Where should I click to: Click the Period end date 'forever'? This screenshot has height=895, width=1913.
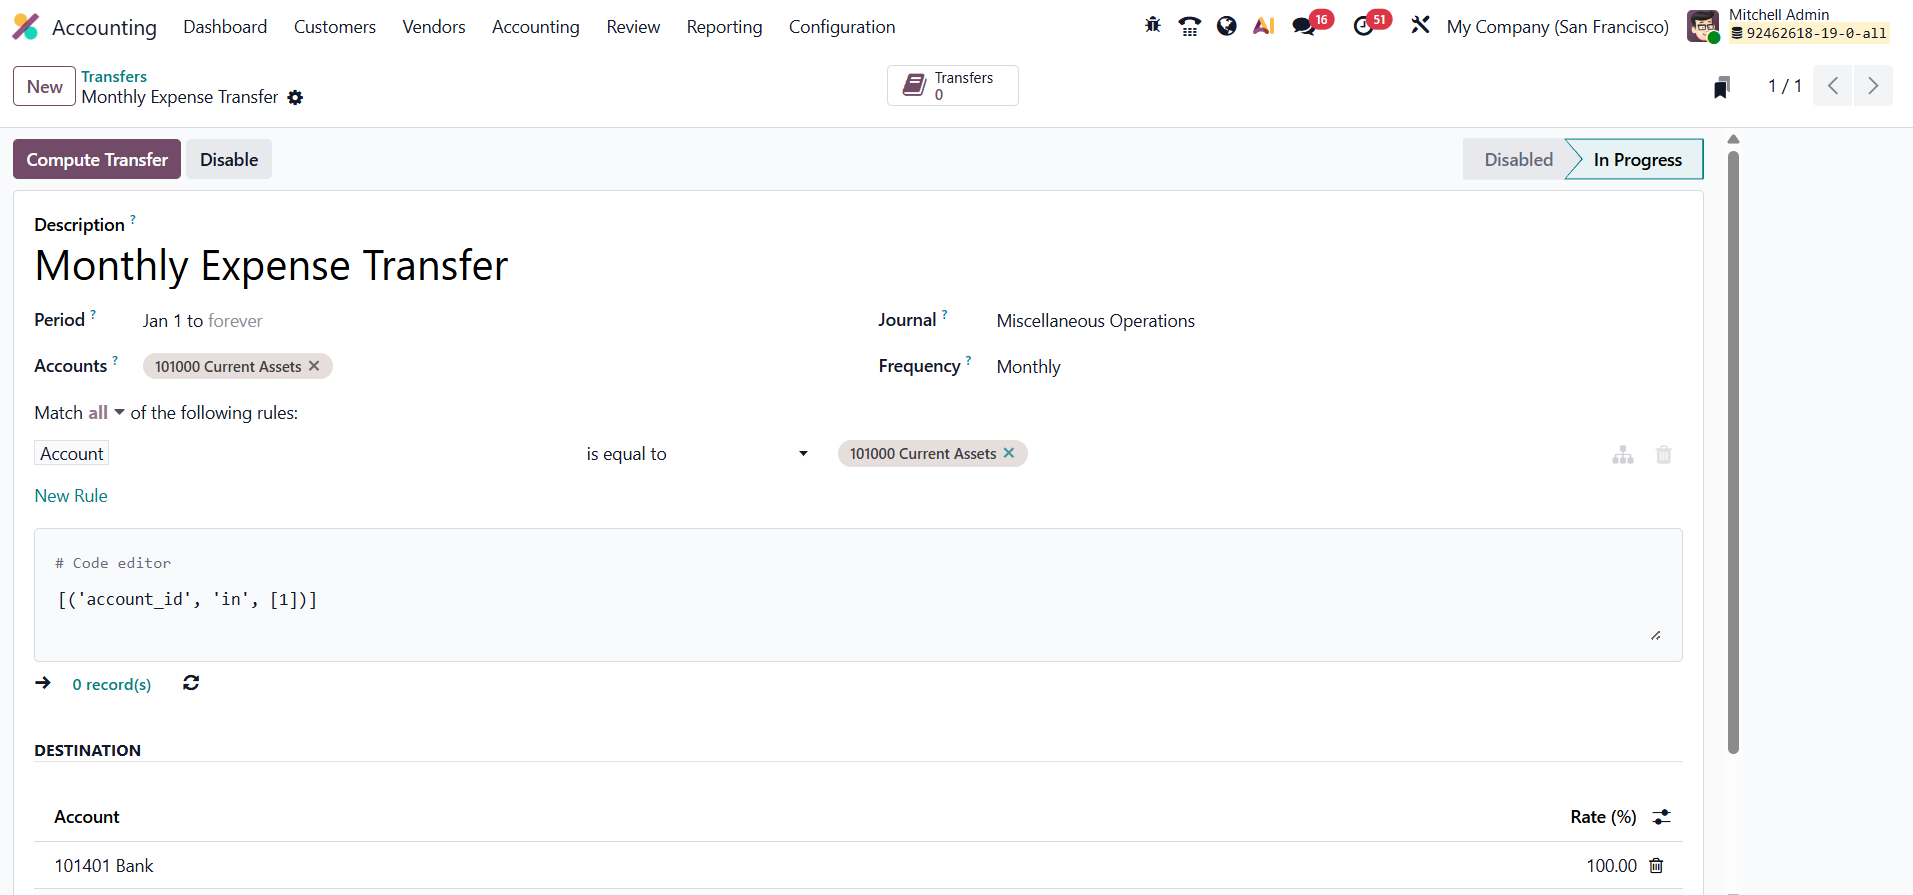235,321
